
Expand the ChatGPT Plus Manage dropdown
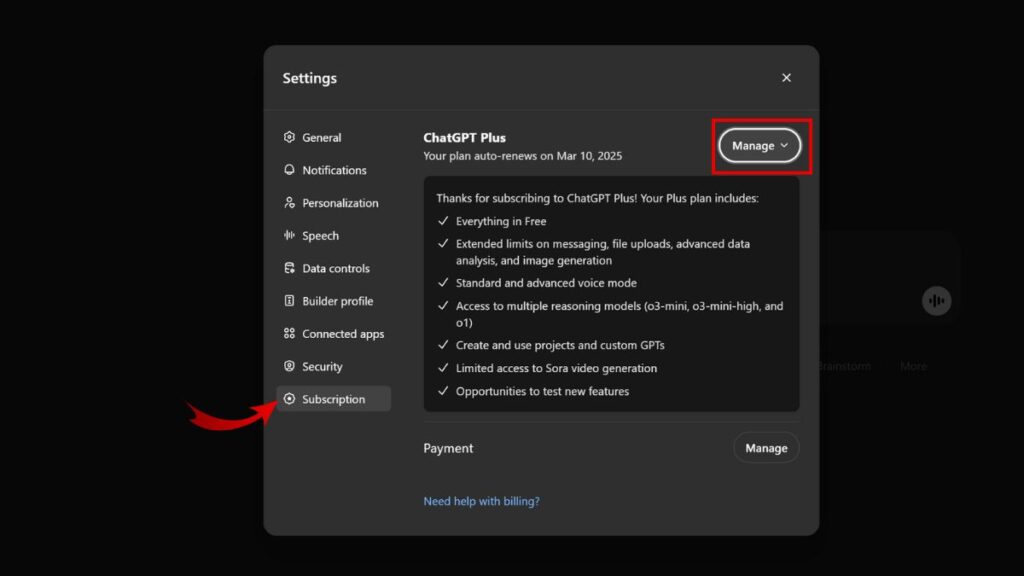(x=760, y=146)
